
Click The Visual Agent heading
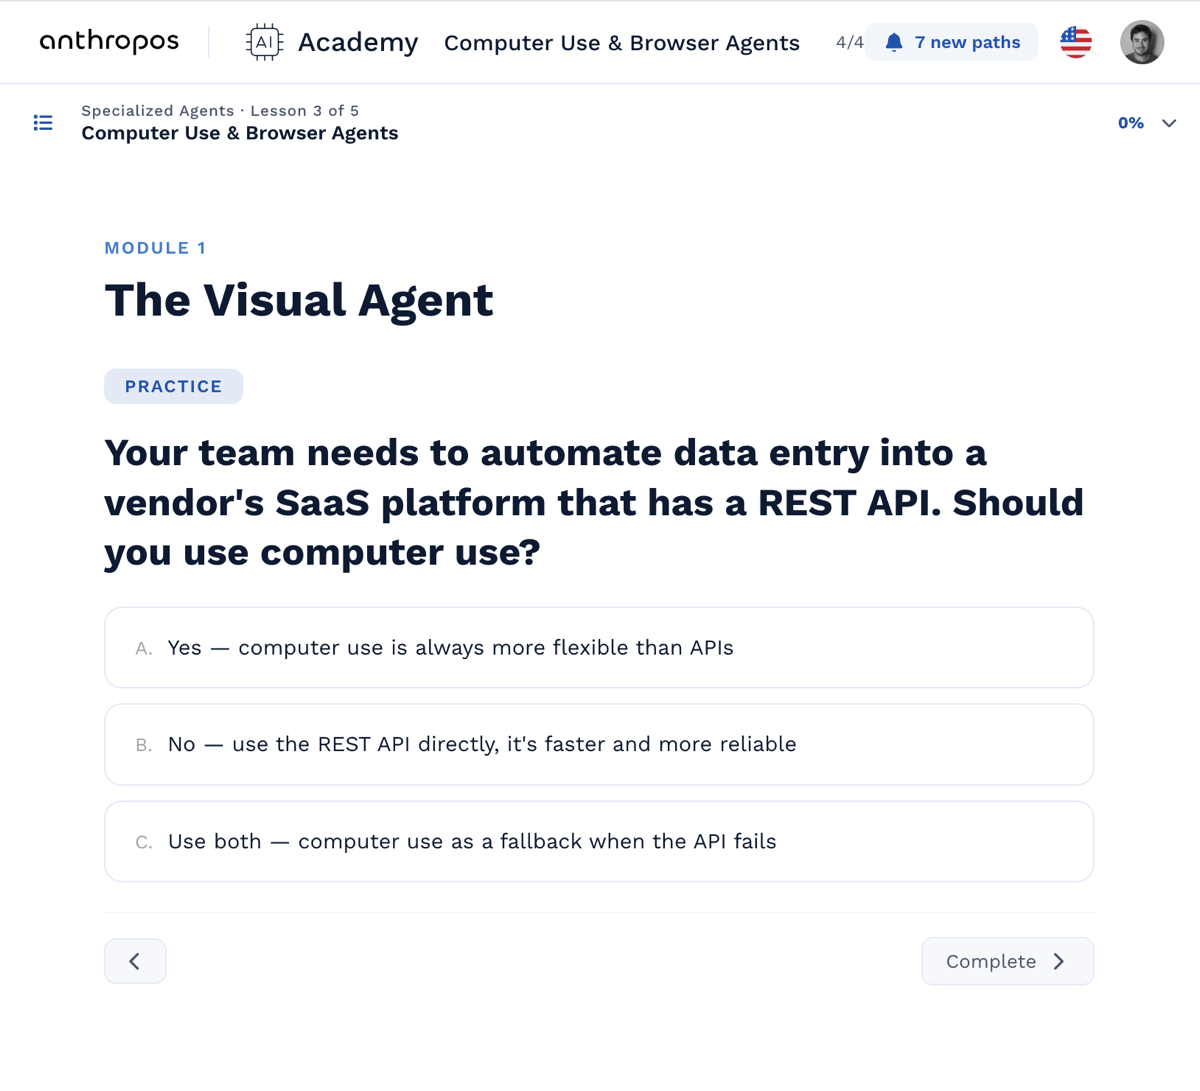coord(299,300)
